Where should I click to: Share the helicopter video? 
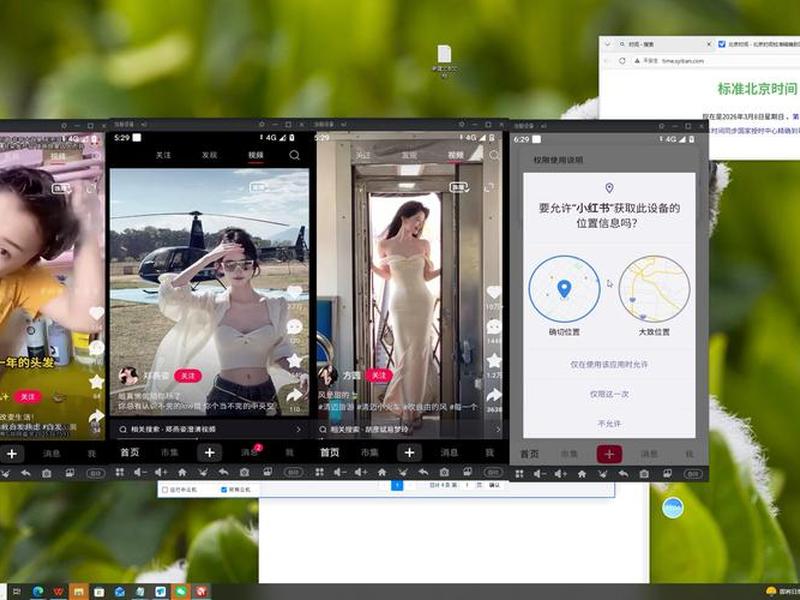coord(294,395)
